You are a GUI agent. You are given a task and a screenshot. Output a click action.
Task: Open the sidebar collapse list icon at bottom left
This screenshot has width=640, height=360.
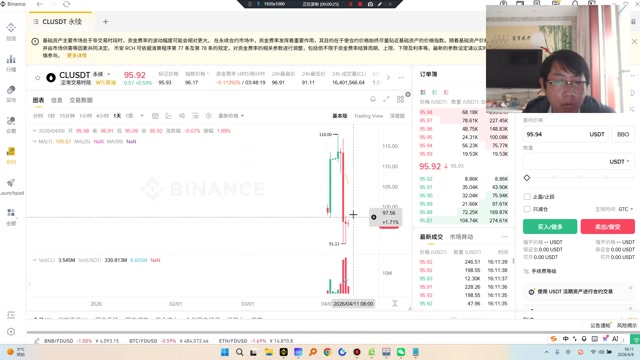pos(11,315)
